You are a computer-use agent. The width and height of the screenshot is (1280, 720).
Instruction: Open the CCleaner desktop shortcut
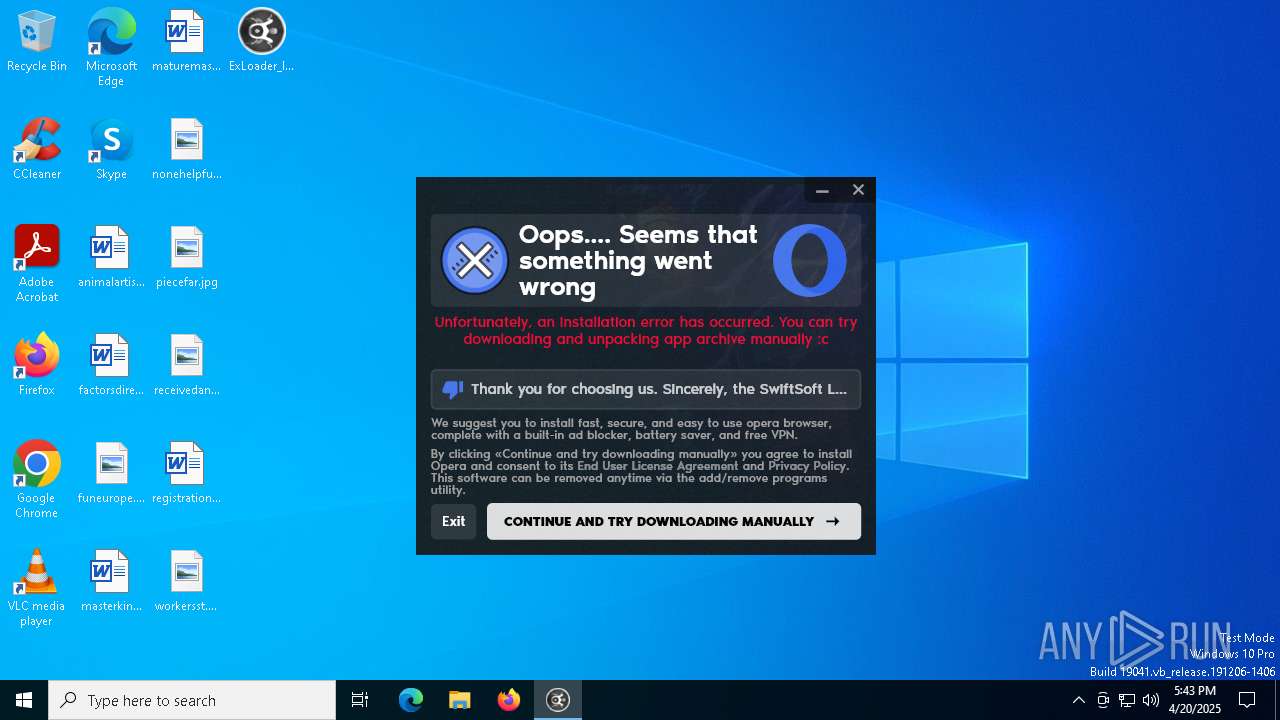pyautogui.click(x=37, y=149)
